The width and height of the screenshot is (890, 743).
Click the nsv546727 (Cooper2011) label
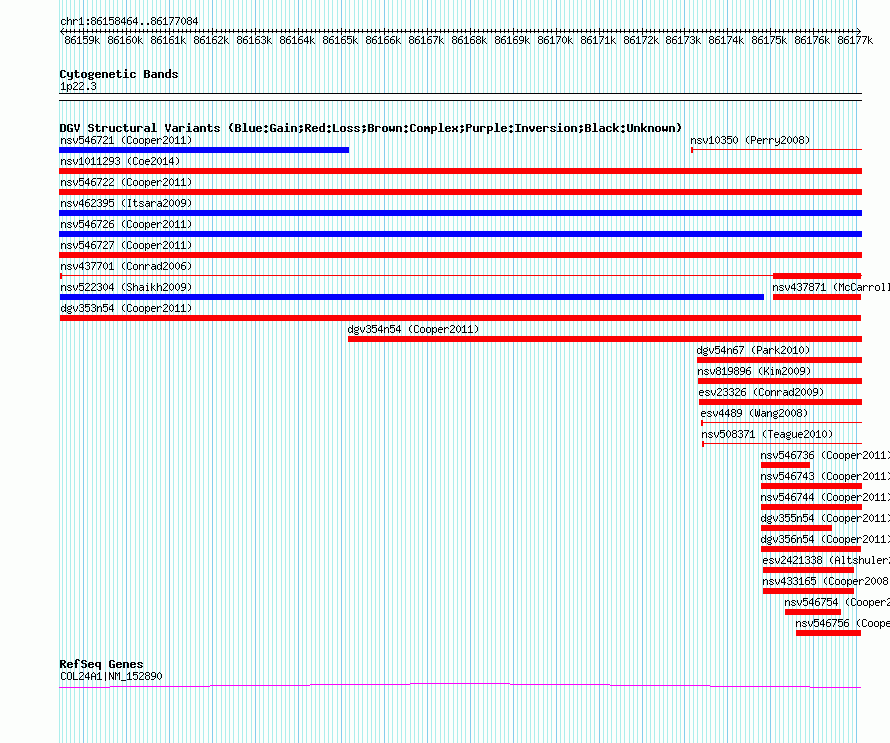pos(126,245)
